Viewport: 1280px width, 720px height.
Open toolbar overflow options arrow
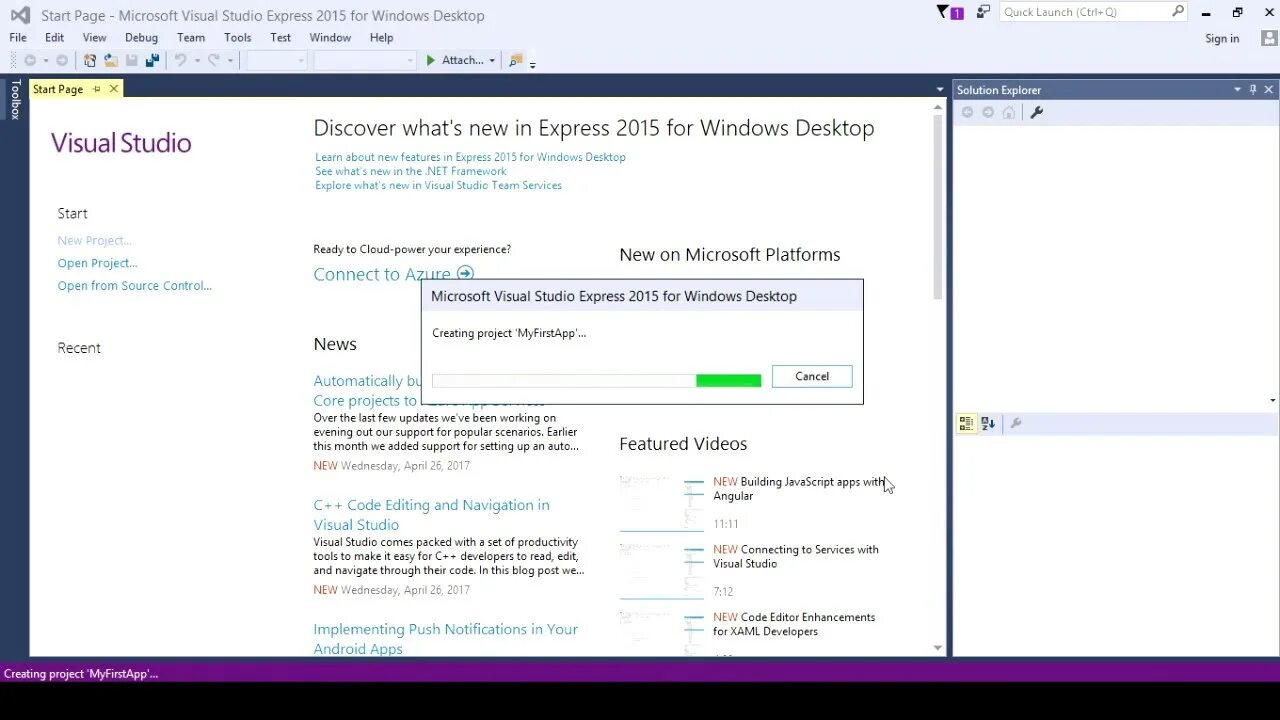click(x=533, y=64)
